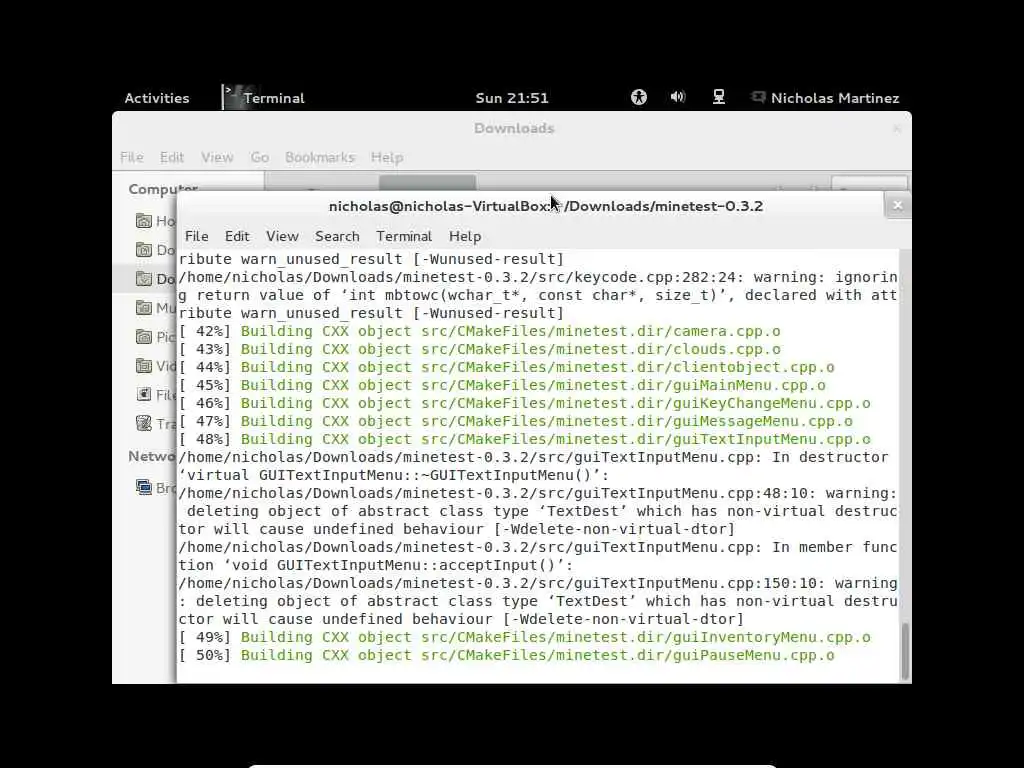This screenshot has height=768, width=1024.
Task: Click the line building clouds.cpp.o at 43%
Action: point(479,349)
